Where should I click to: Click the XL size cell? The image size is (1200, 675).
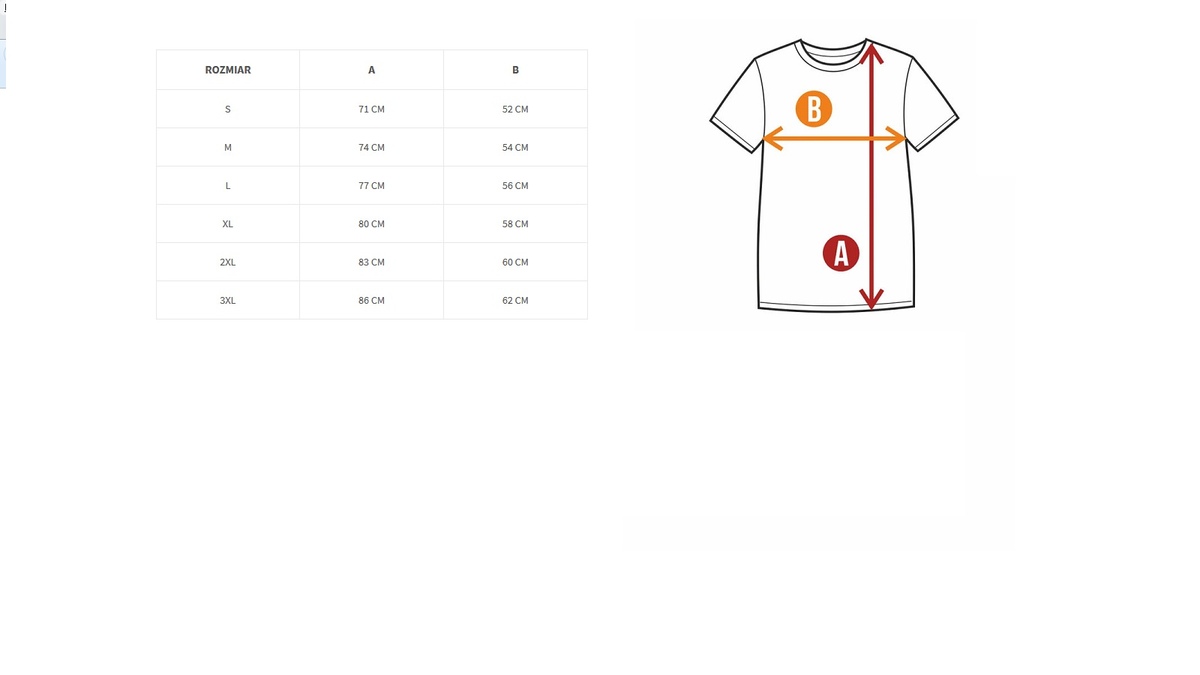click(228, 224)
